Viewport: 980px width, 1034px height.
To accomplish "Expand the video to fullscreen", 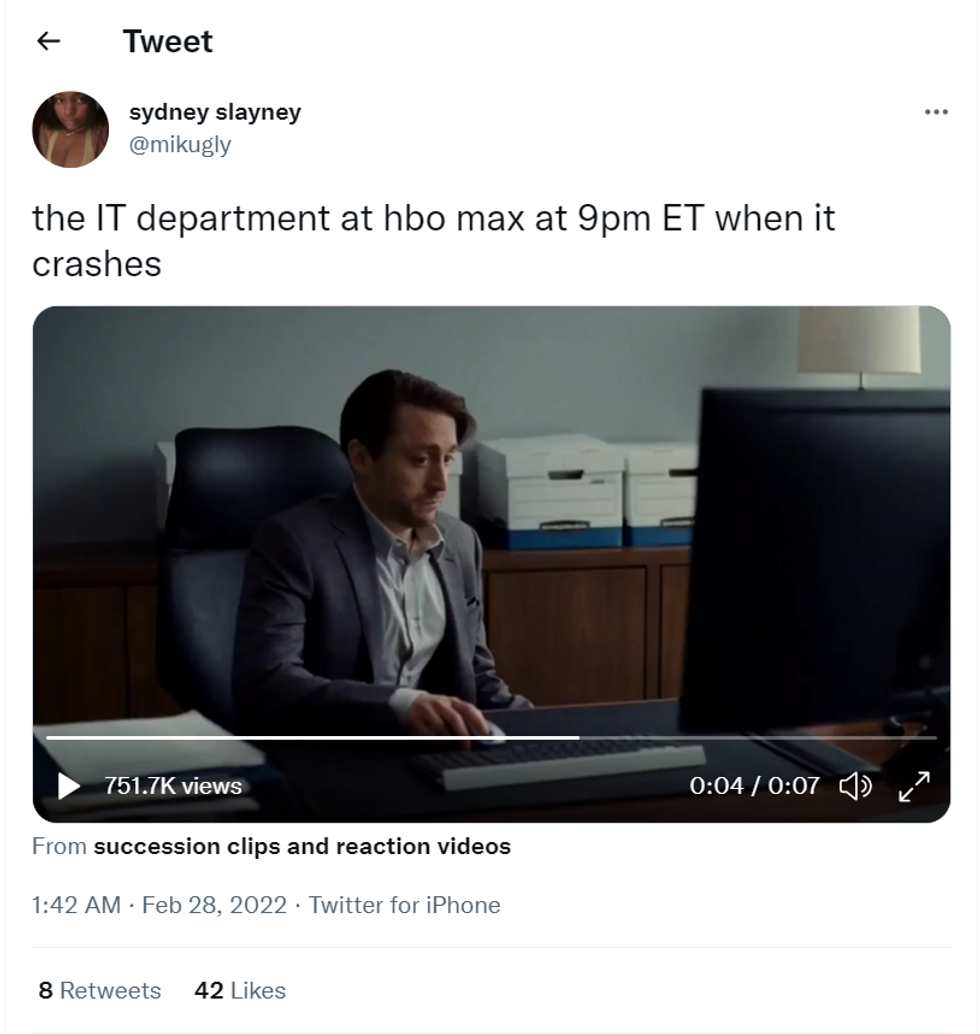I will point(914,786).
